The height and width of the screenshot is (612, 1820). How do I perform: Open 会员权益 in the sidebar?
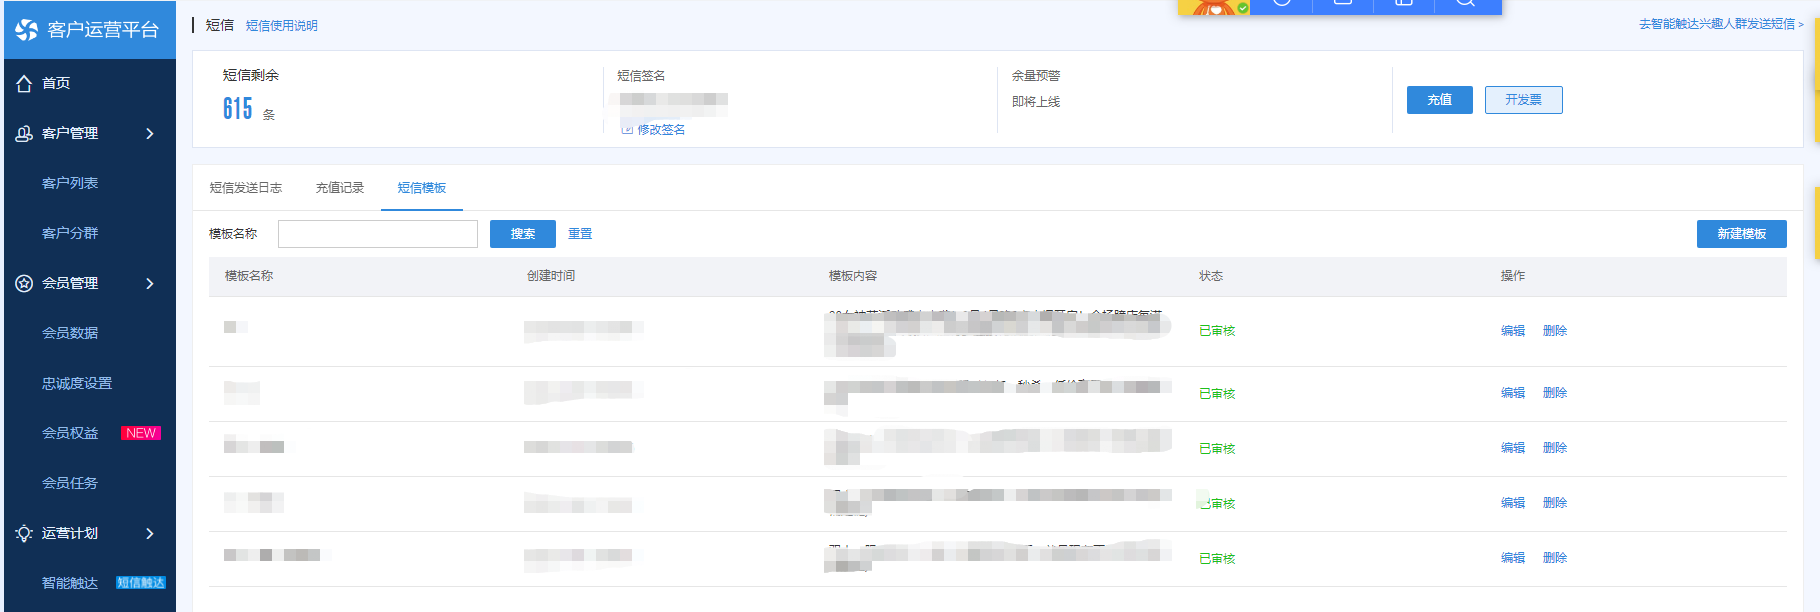[x=70, y=433]
